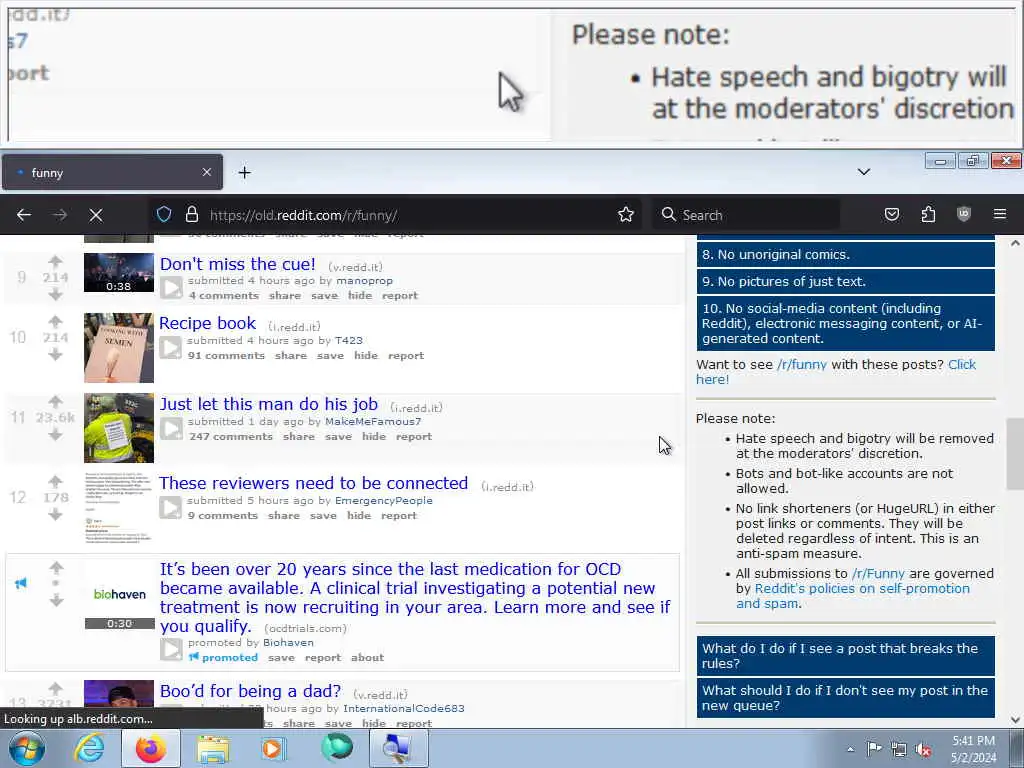
Task: Click the page vertical scrollbar thumb
Action: (1015, 454)
